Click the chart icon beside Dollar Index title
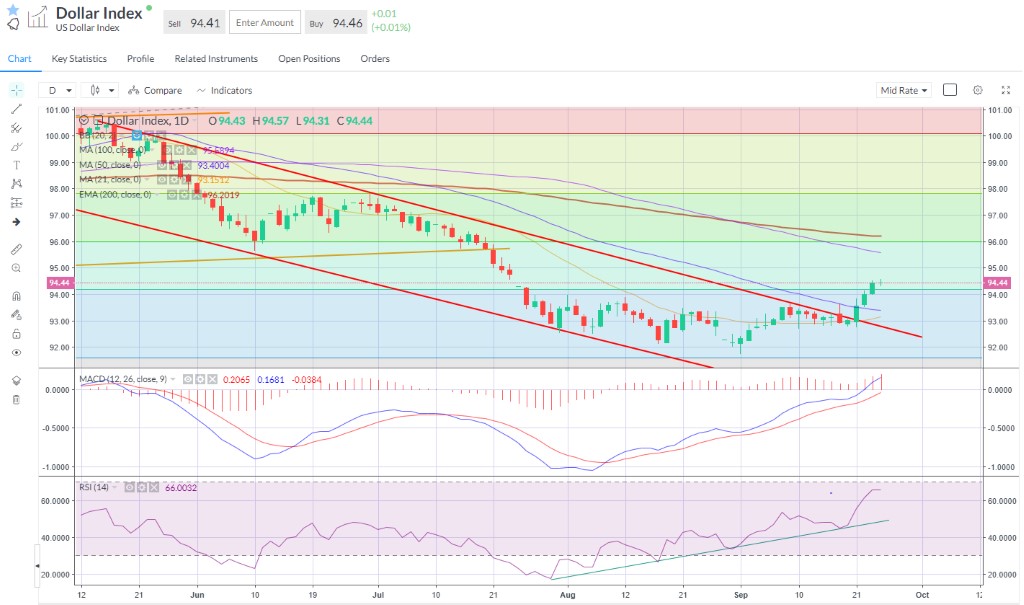1024x605 pixels. pos(37,18)
